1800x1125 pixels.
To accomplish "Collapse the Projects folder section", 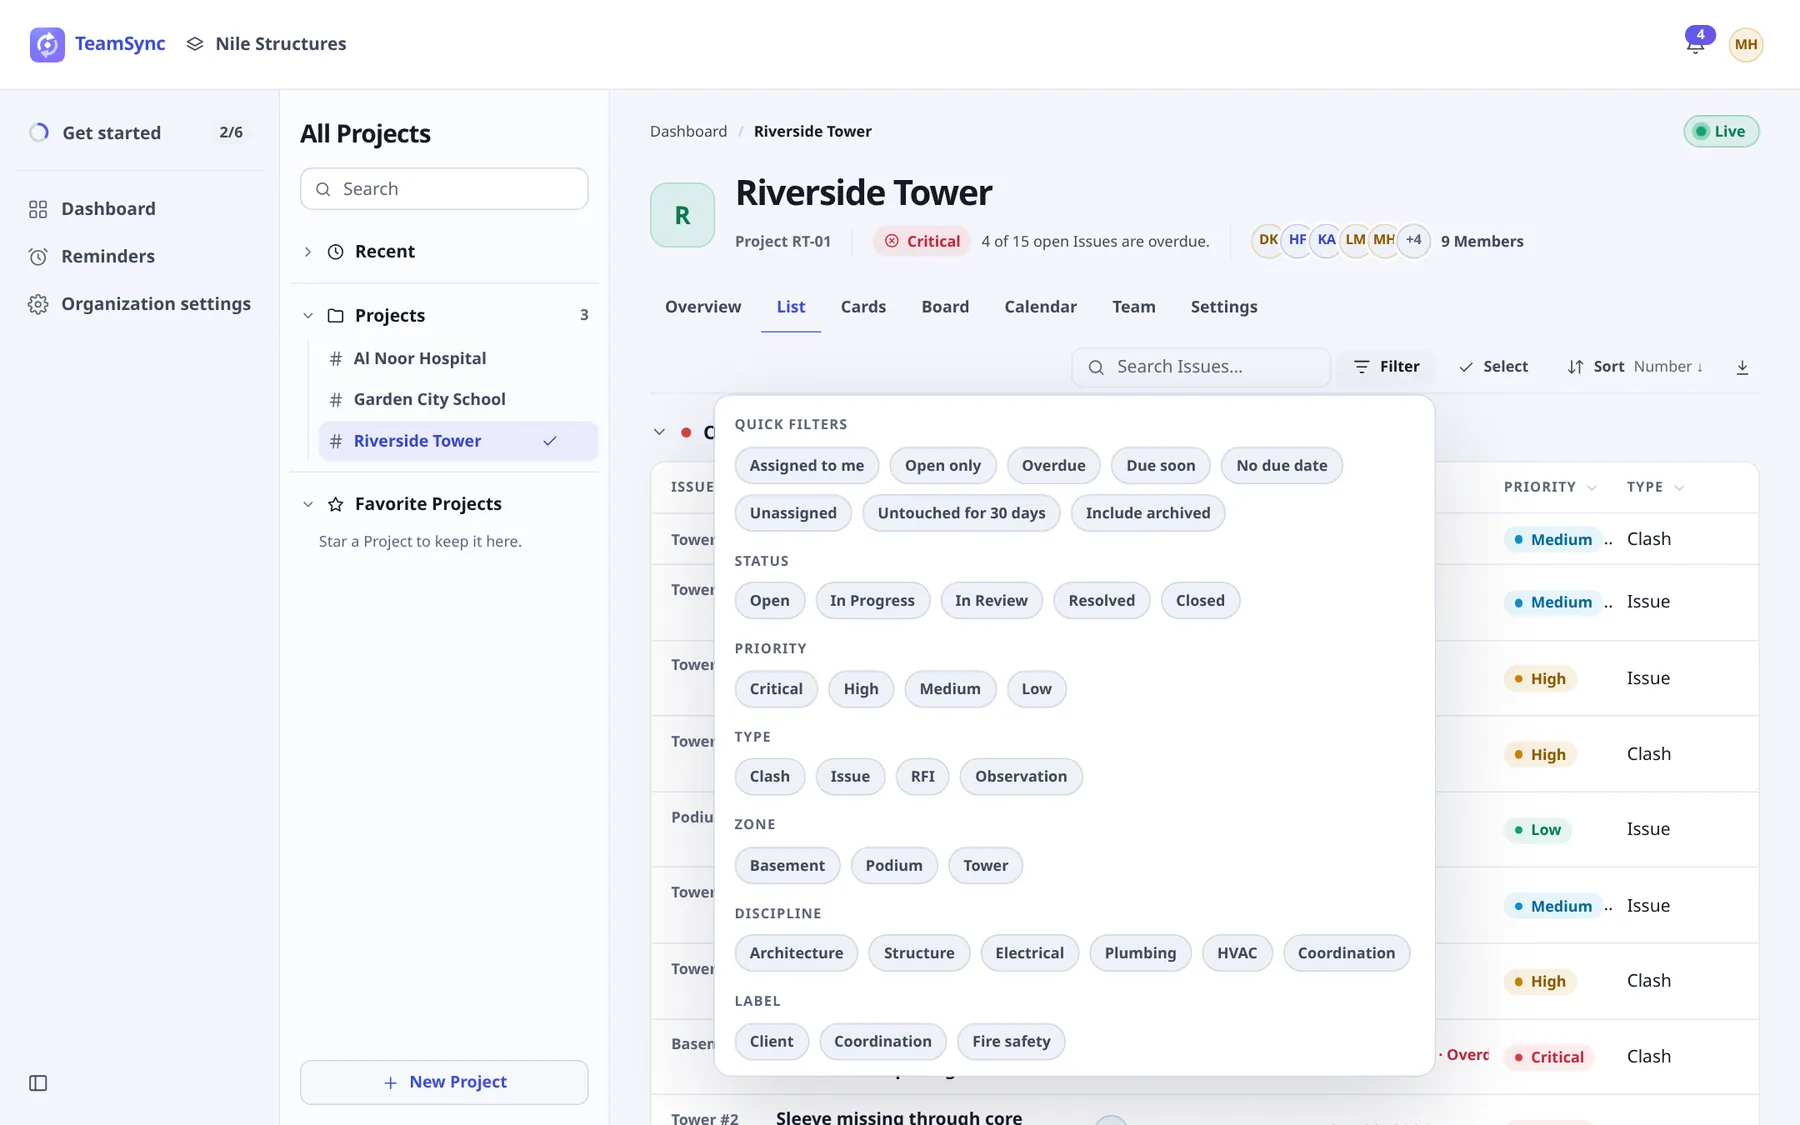I will click(x=308, y=316).
